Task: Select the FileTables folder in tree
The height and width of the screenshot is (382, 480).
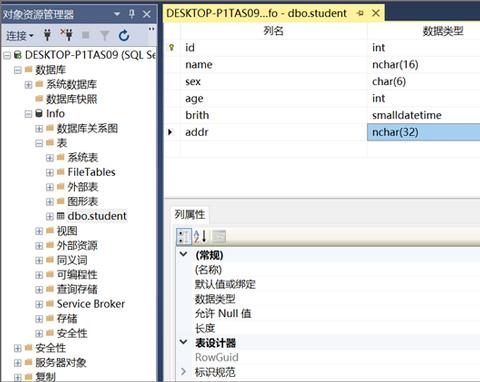Action: click(91, 172)
